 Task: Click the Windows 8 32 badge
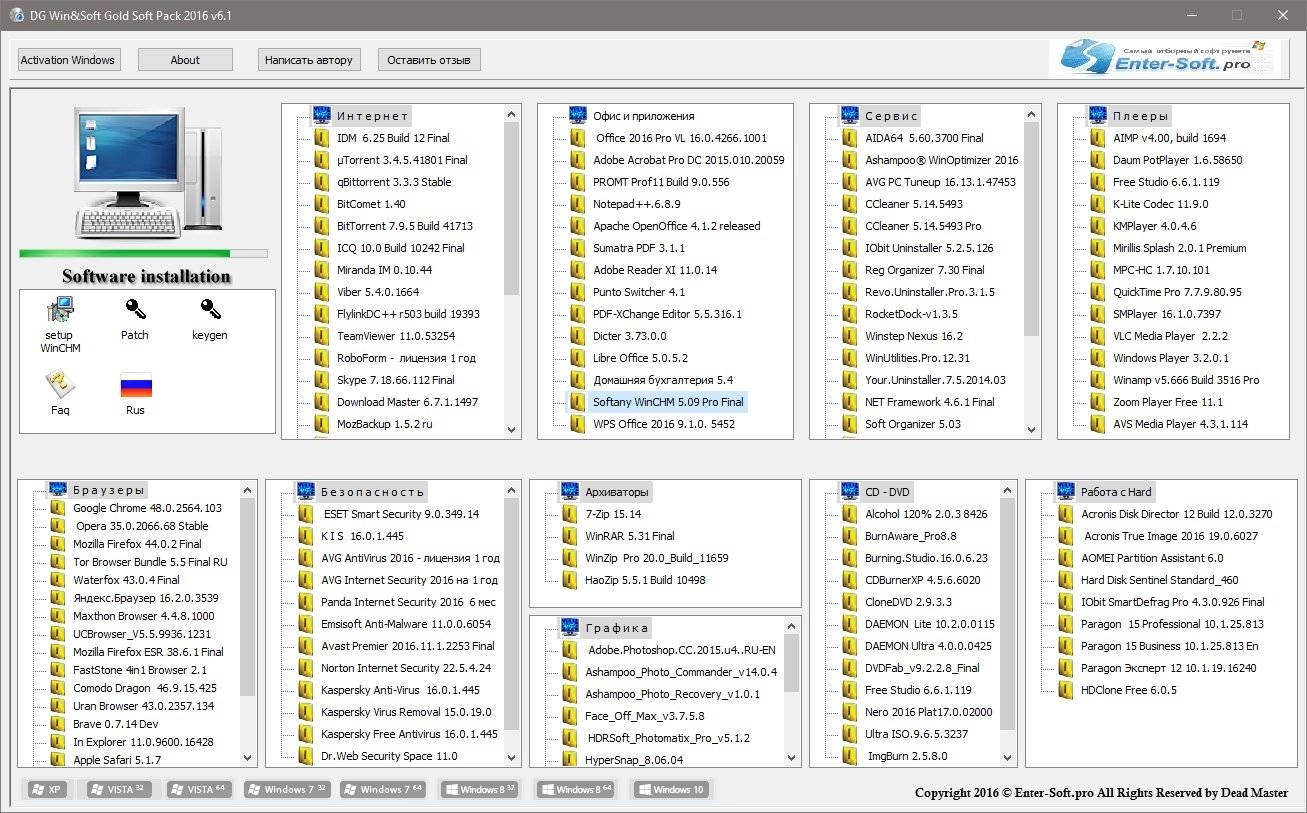pyautogui.click(x=482, y=789)
